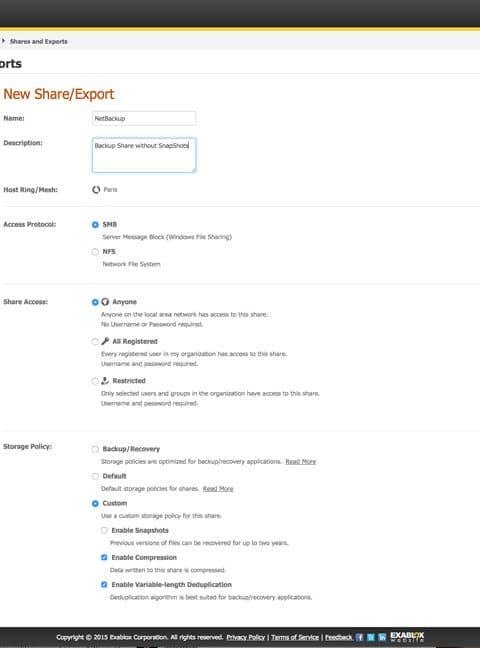
Task: Click the Name input field
Action: point(144,118)
